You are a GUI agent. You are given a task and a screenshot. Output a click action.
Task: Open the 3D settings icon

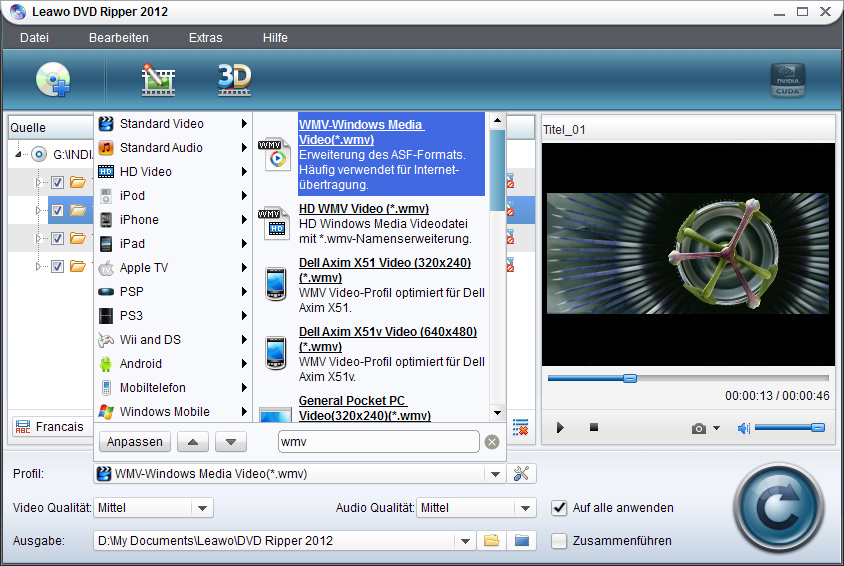[x=234, y=80]
